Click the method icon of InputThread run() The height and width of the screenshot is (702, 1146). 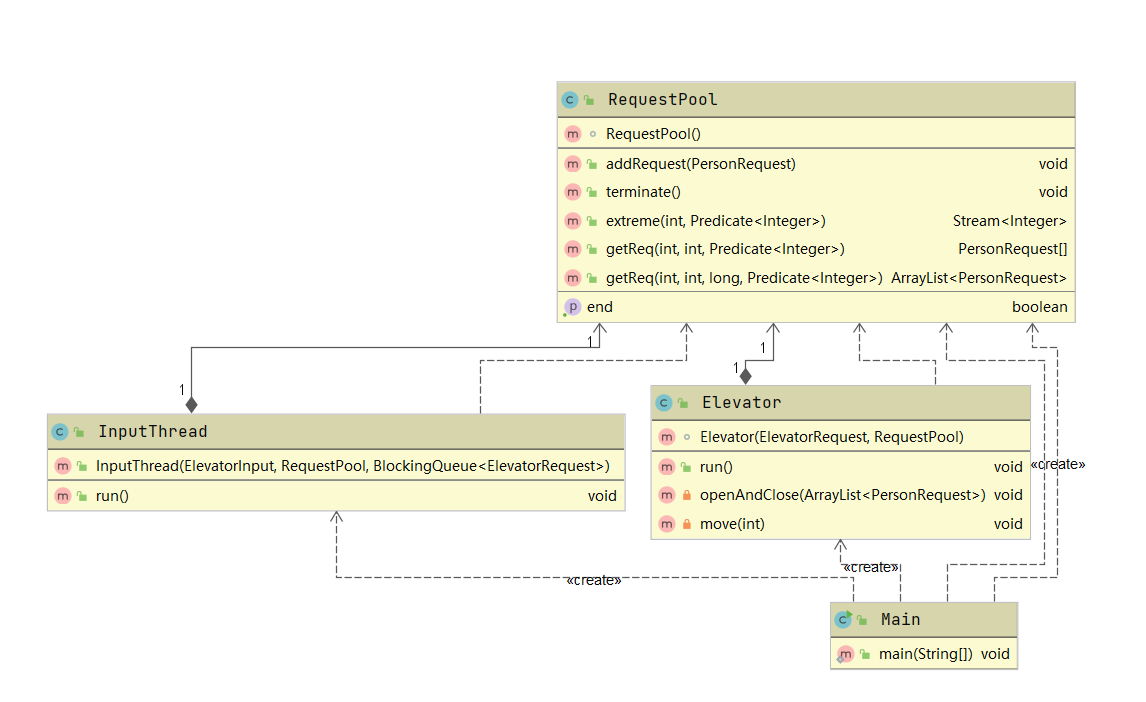coord(63,496)
